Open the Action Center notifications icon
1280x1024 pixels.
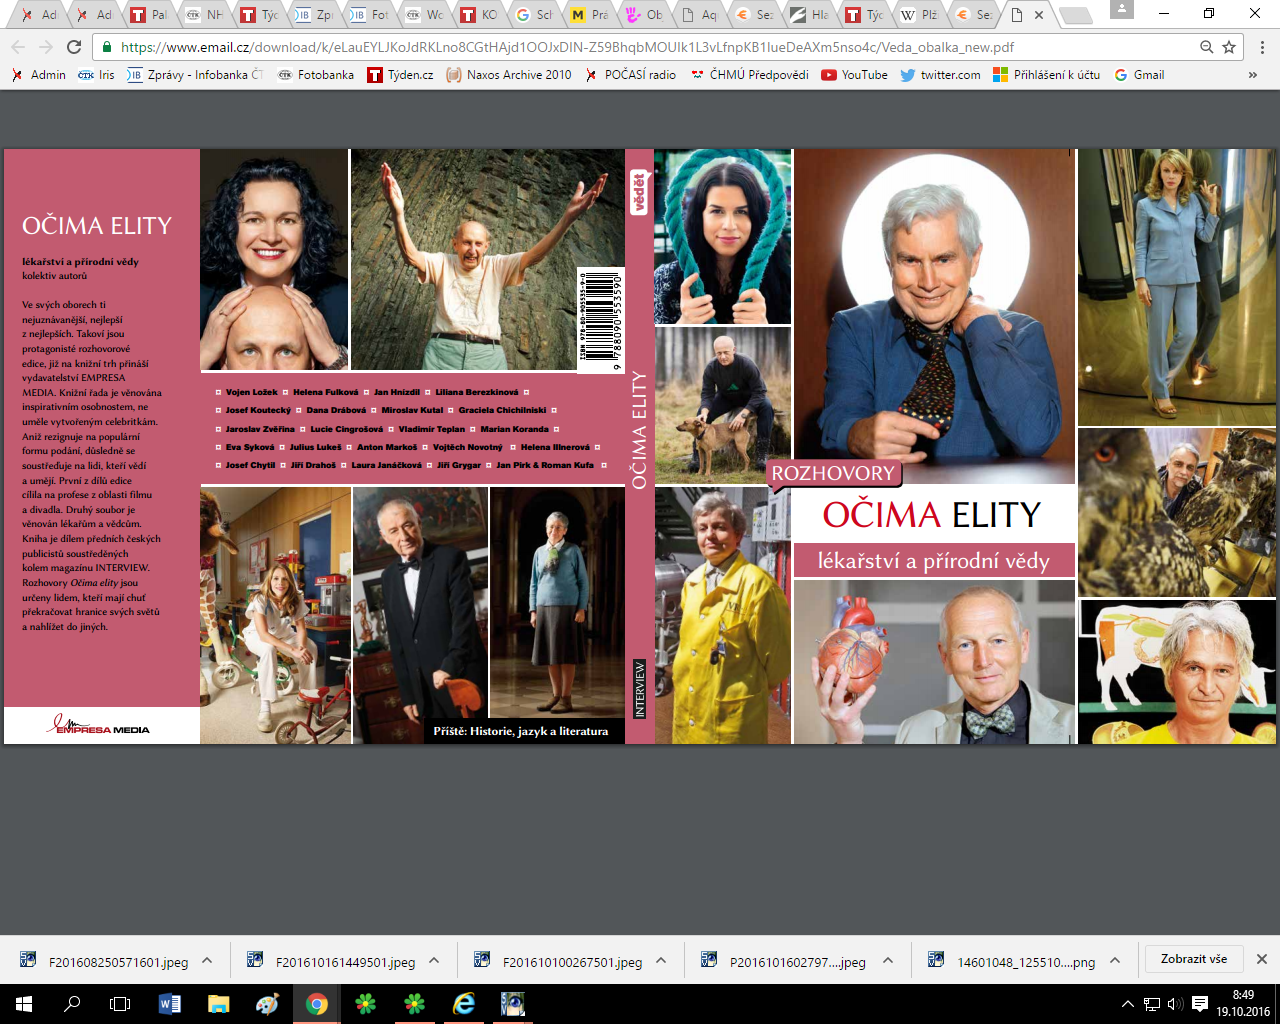[1199, 1004]
